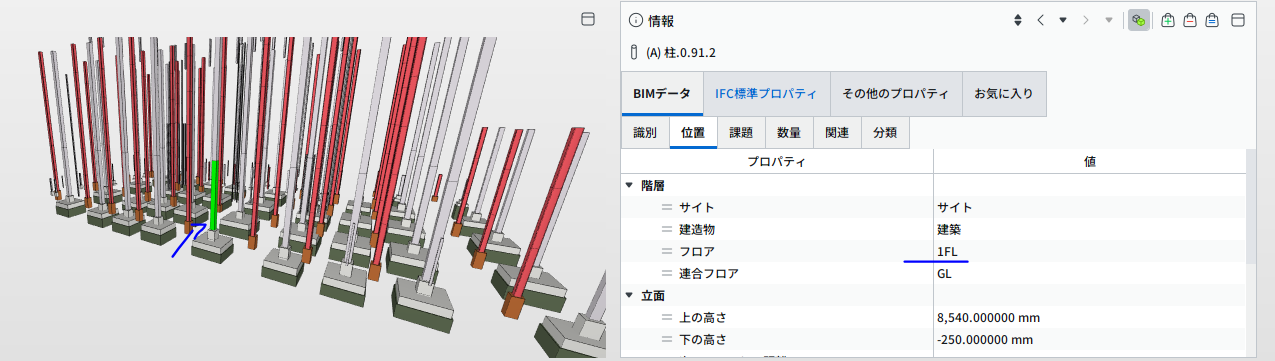Open the forward-history dropdown triangle

point(1108,20)
